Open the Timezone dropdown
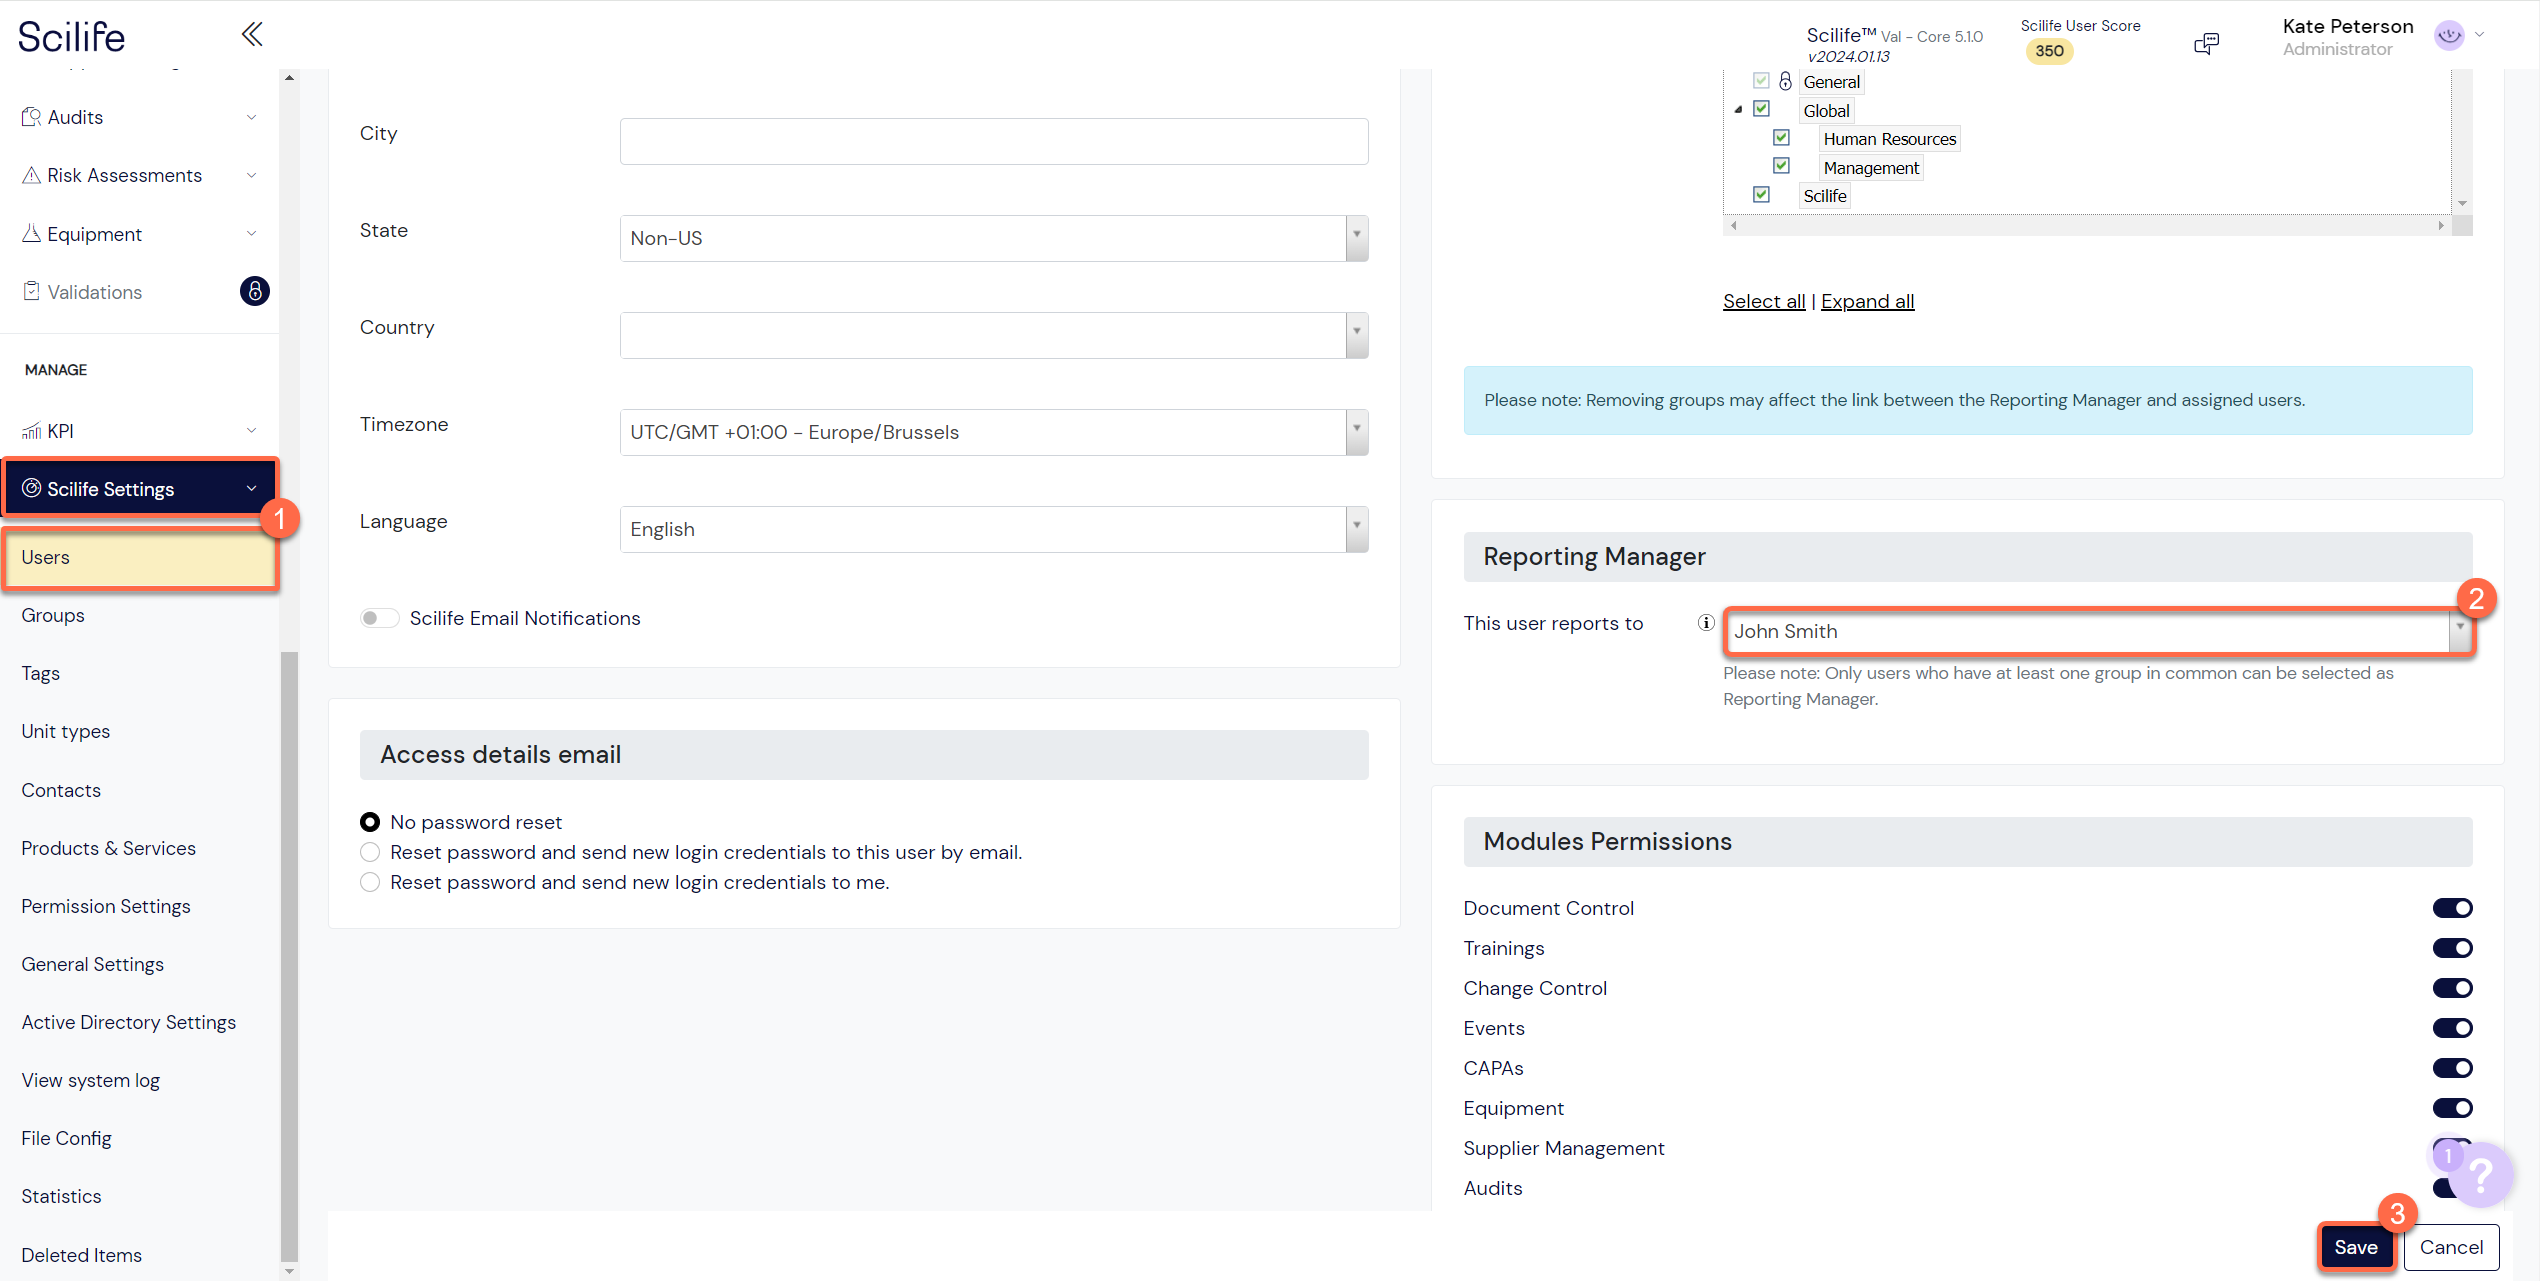 pyautogui.click(x=1356, y=432)
